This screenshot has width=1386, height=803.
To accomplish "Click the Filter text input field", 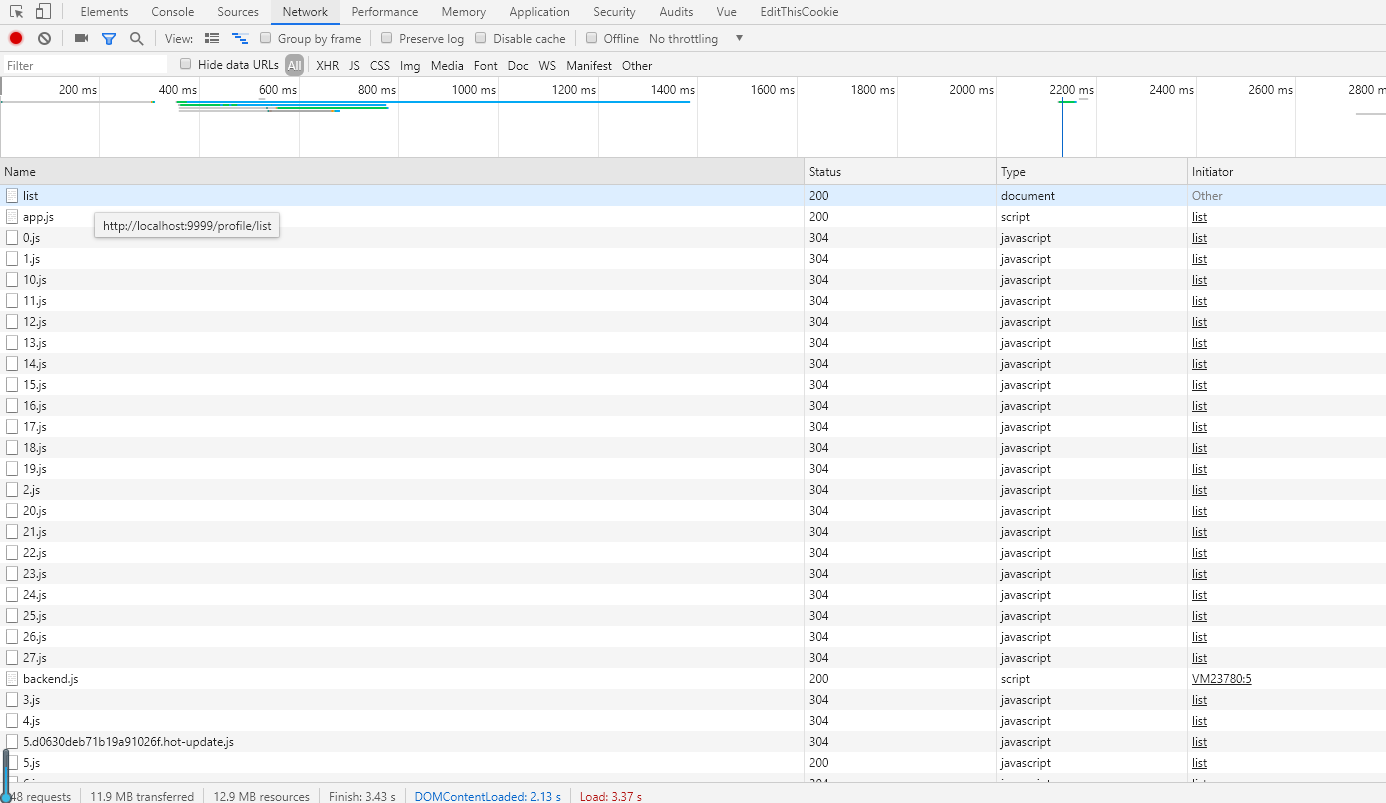I will 85,65.
